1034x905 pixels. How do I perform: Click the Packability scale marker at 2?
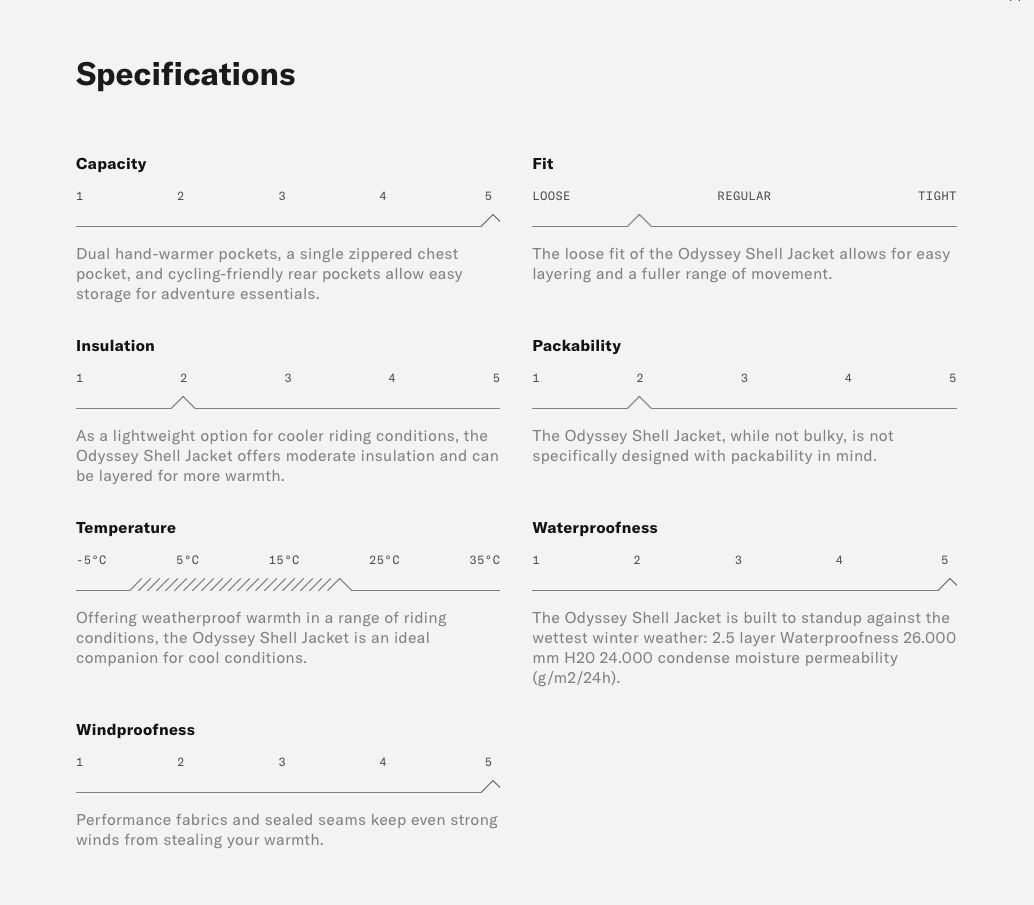pos(639,402)
